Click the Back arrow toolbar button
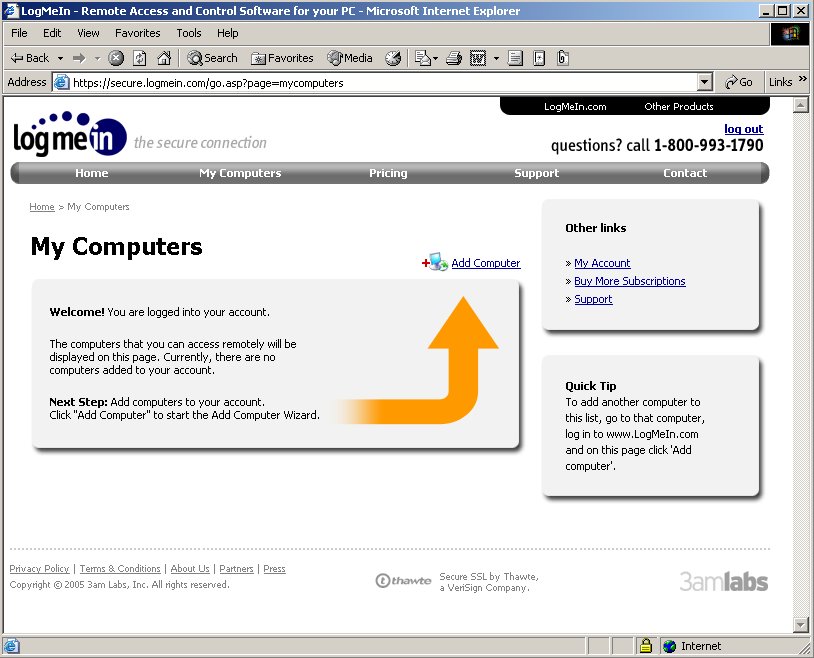The width and height of the screenshot is (814, 658). pyautogui.click(x=30, y=58)
